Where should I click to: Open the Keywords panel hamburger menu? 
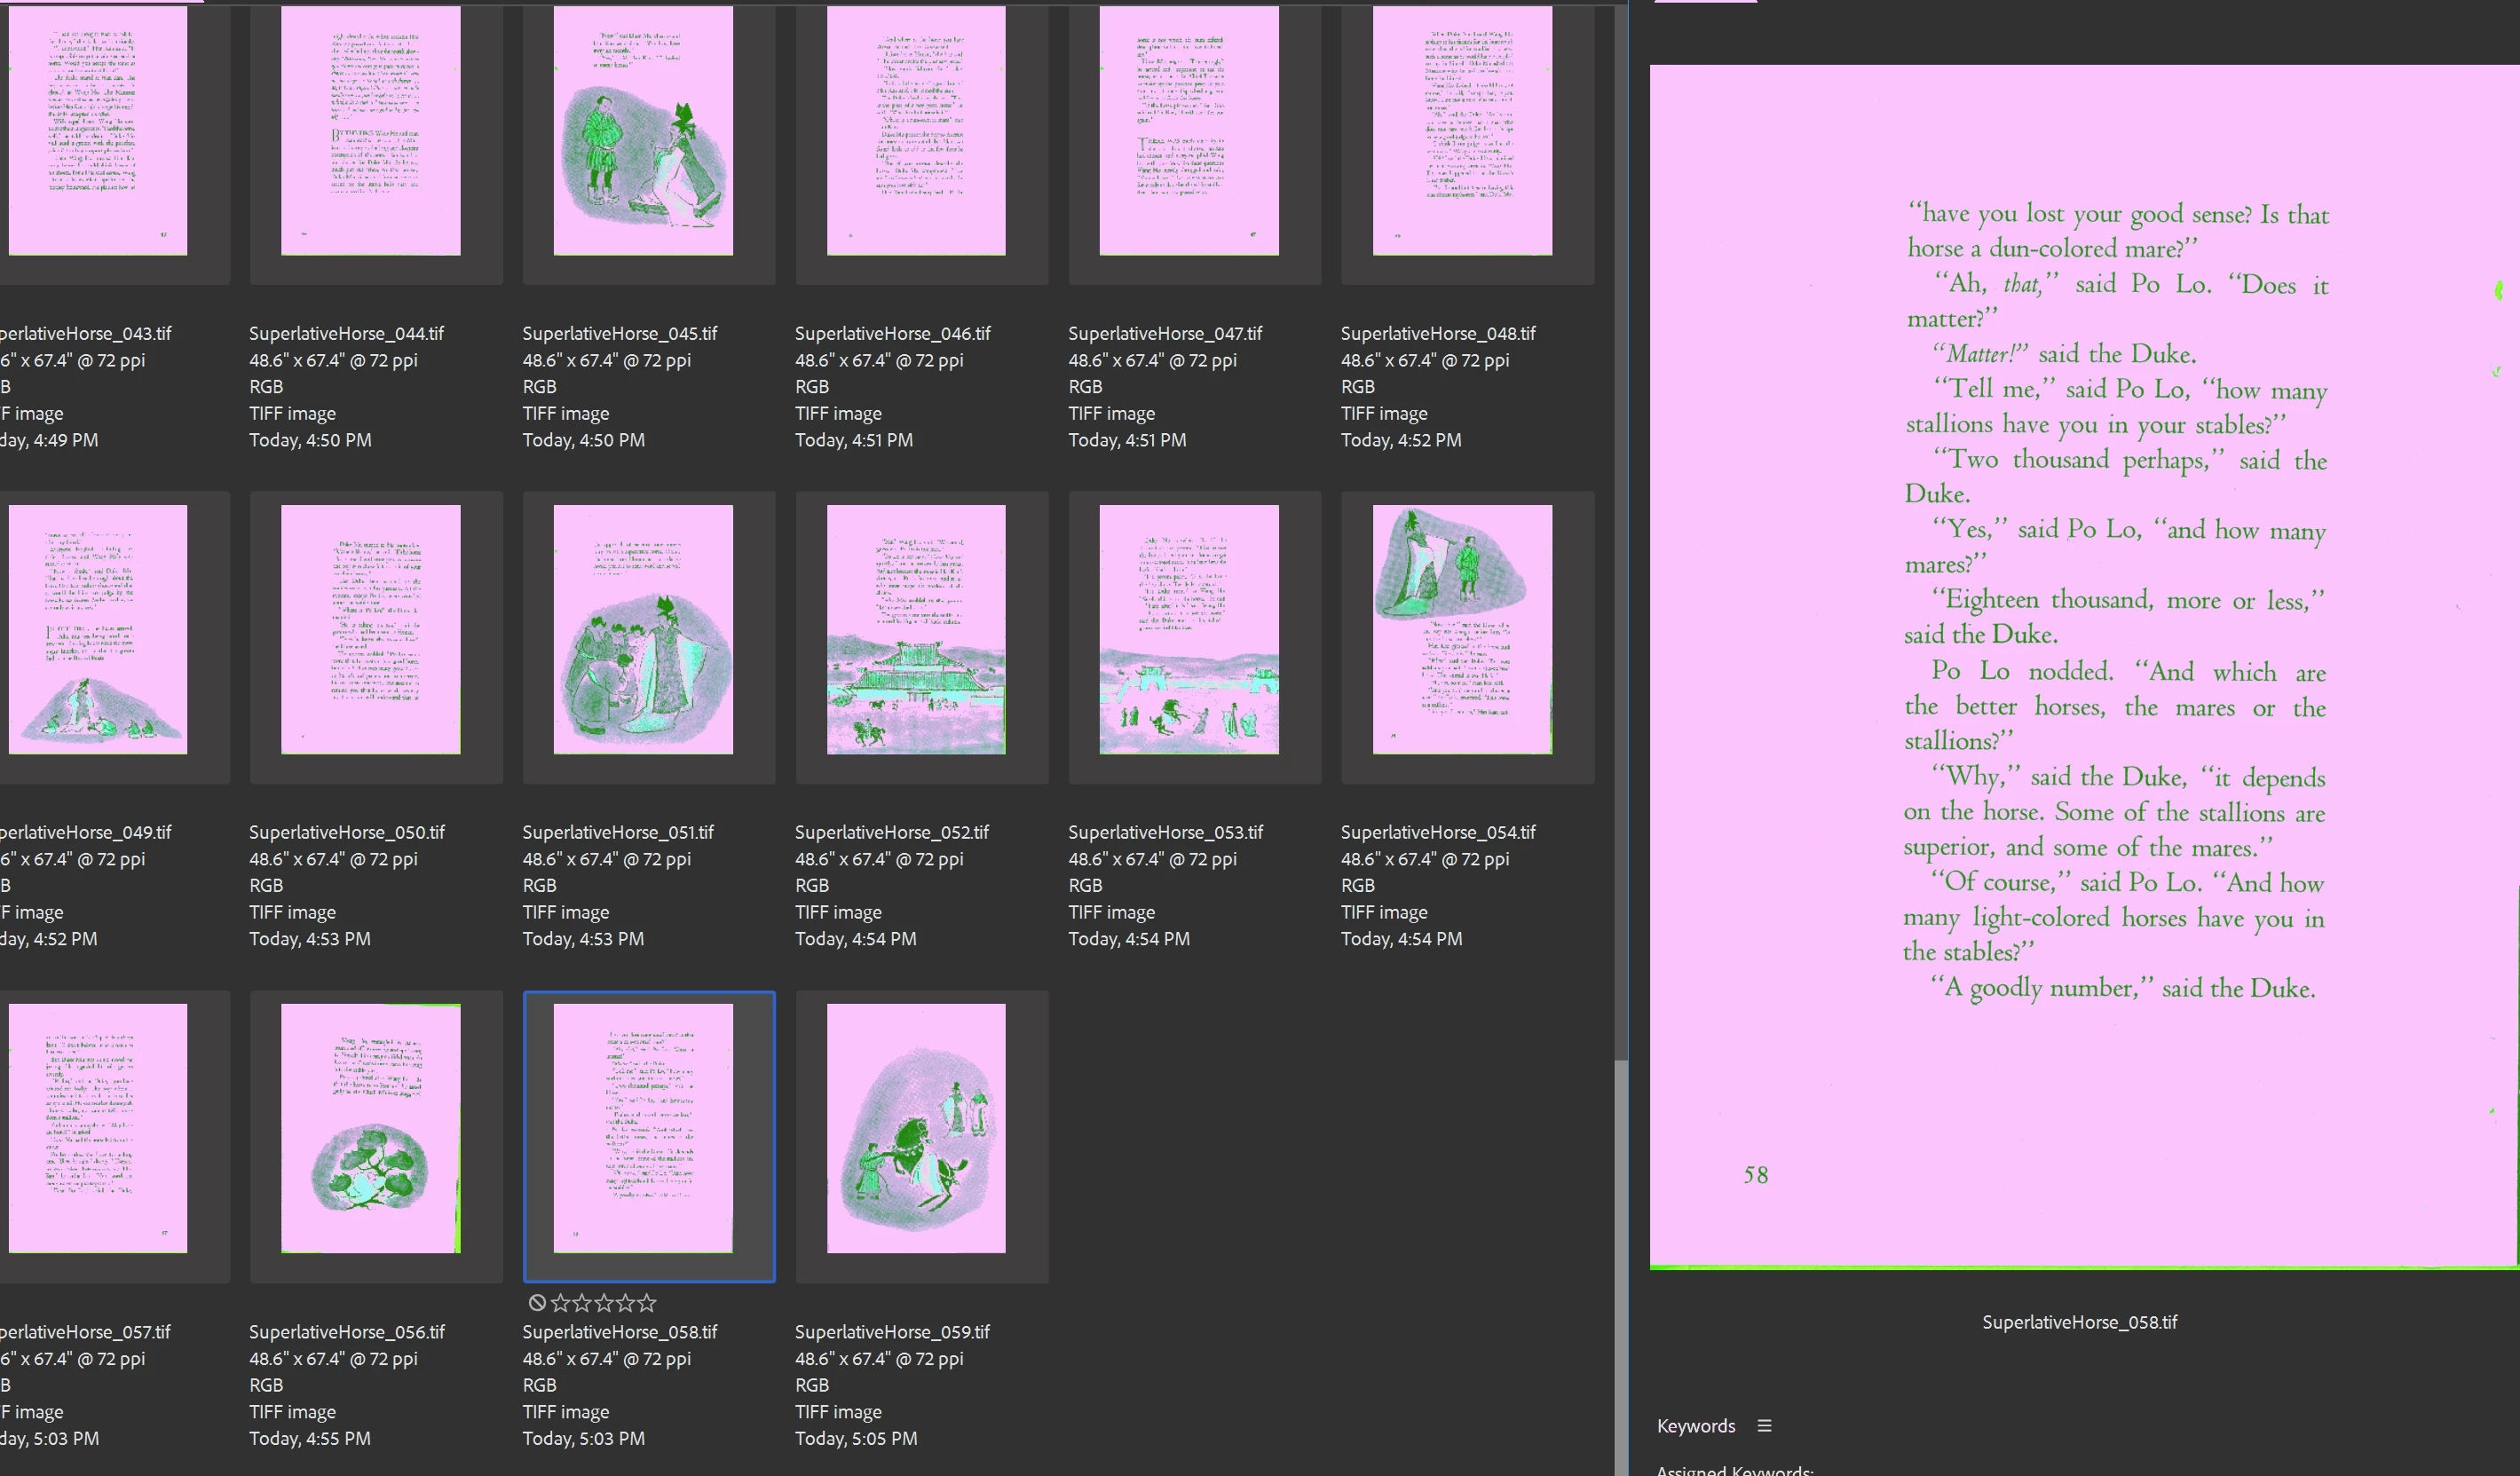(x=1764, y=1426)
